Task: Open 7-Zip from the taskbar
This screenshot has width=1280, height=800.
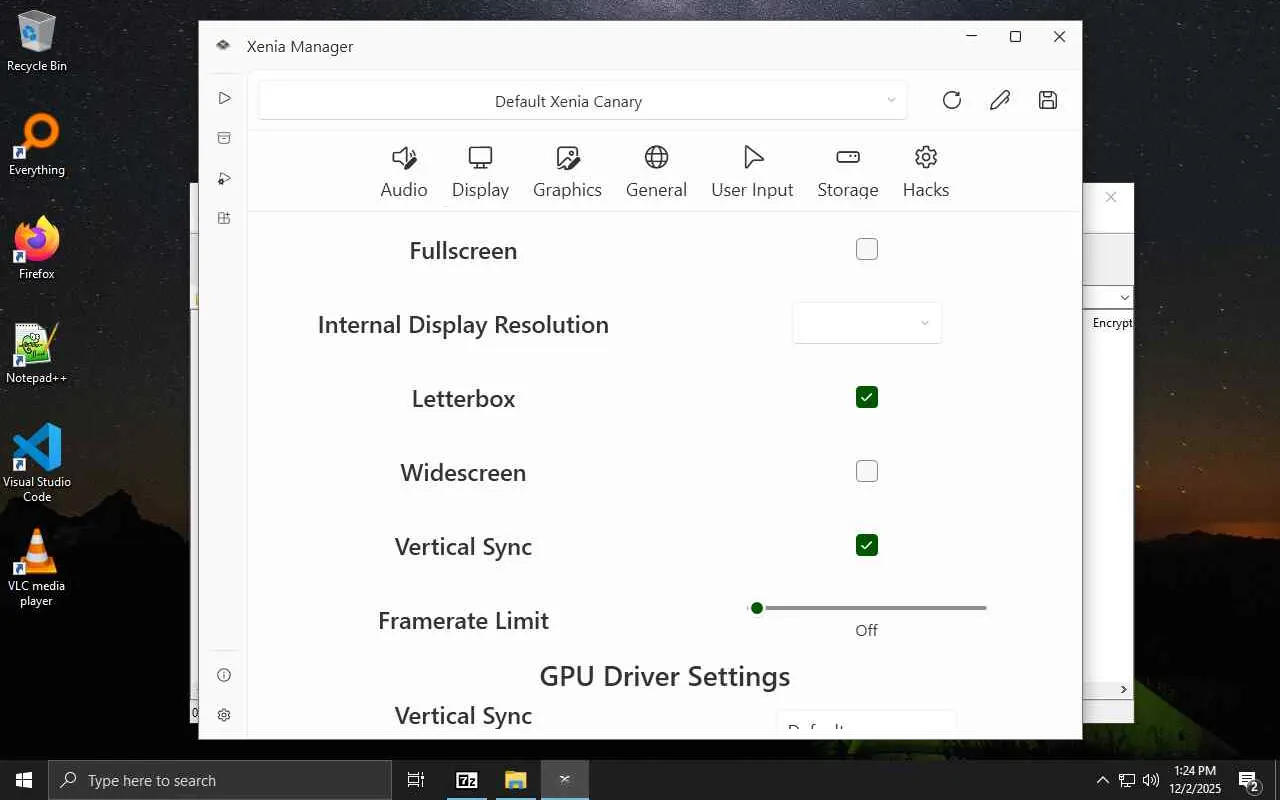Action: point(466,780)
